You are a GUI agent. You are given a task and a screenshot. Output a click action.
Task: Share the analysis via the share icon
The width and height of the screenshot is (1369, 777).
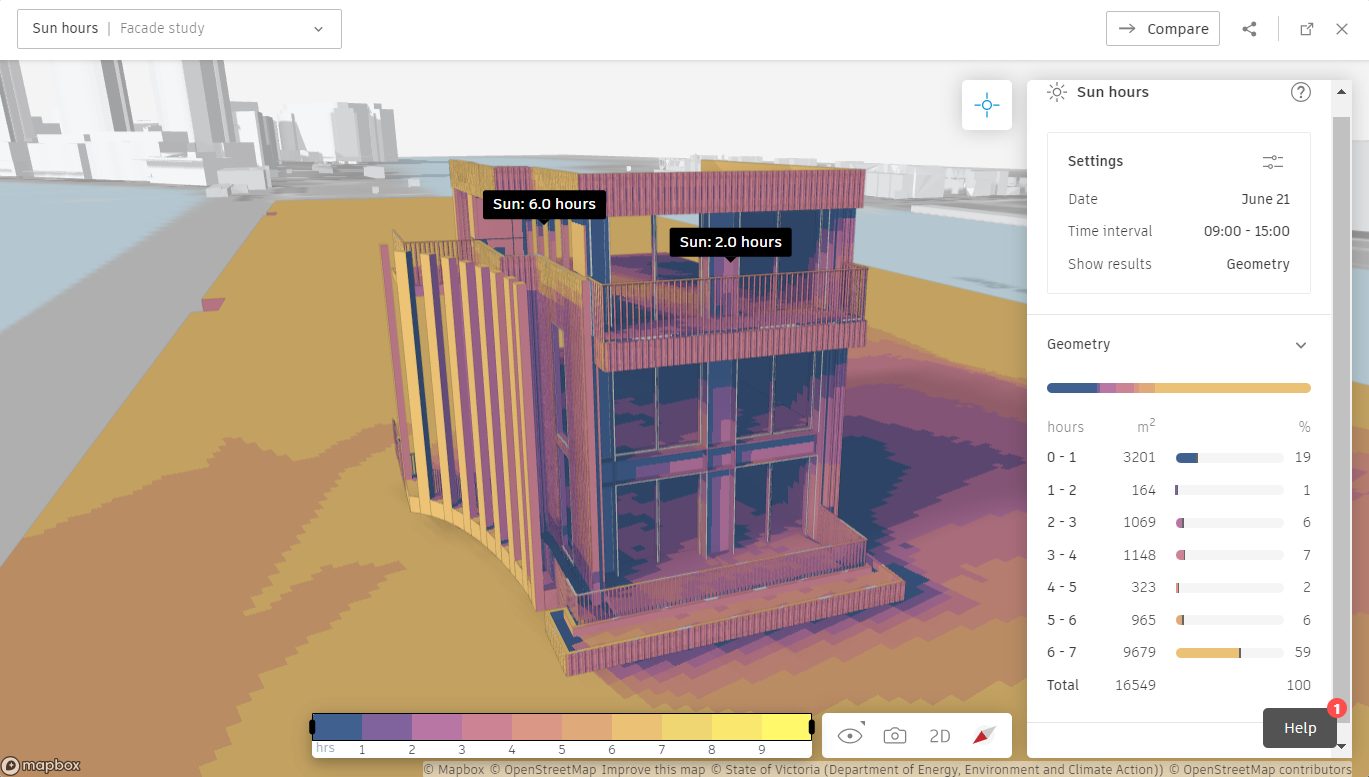coord(1249,28)
